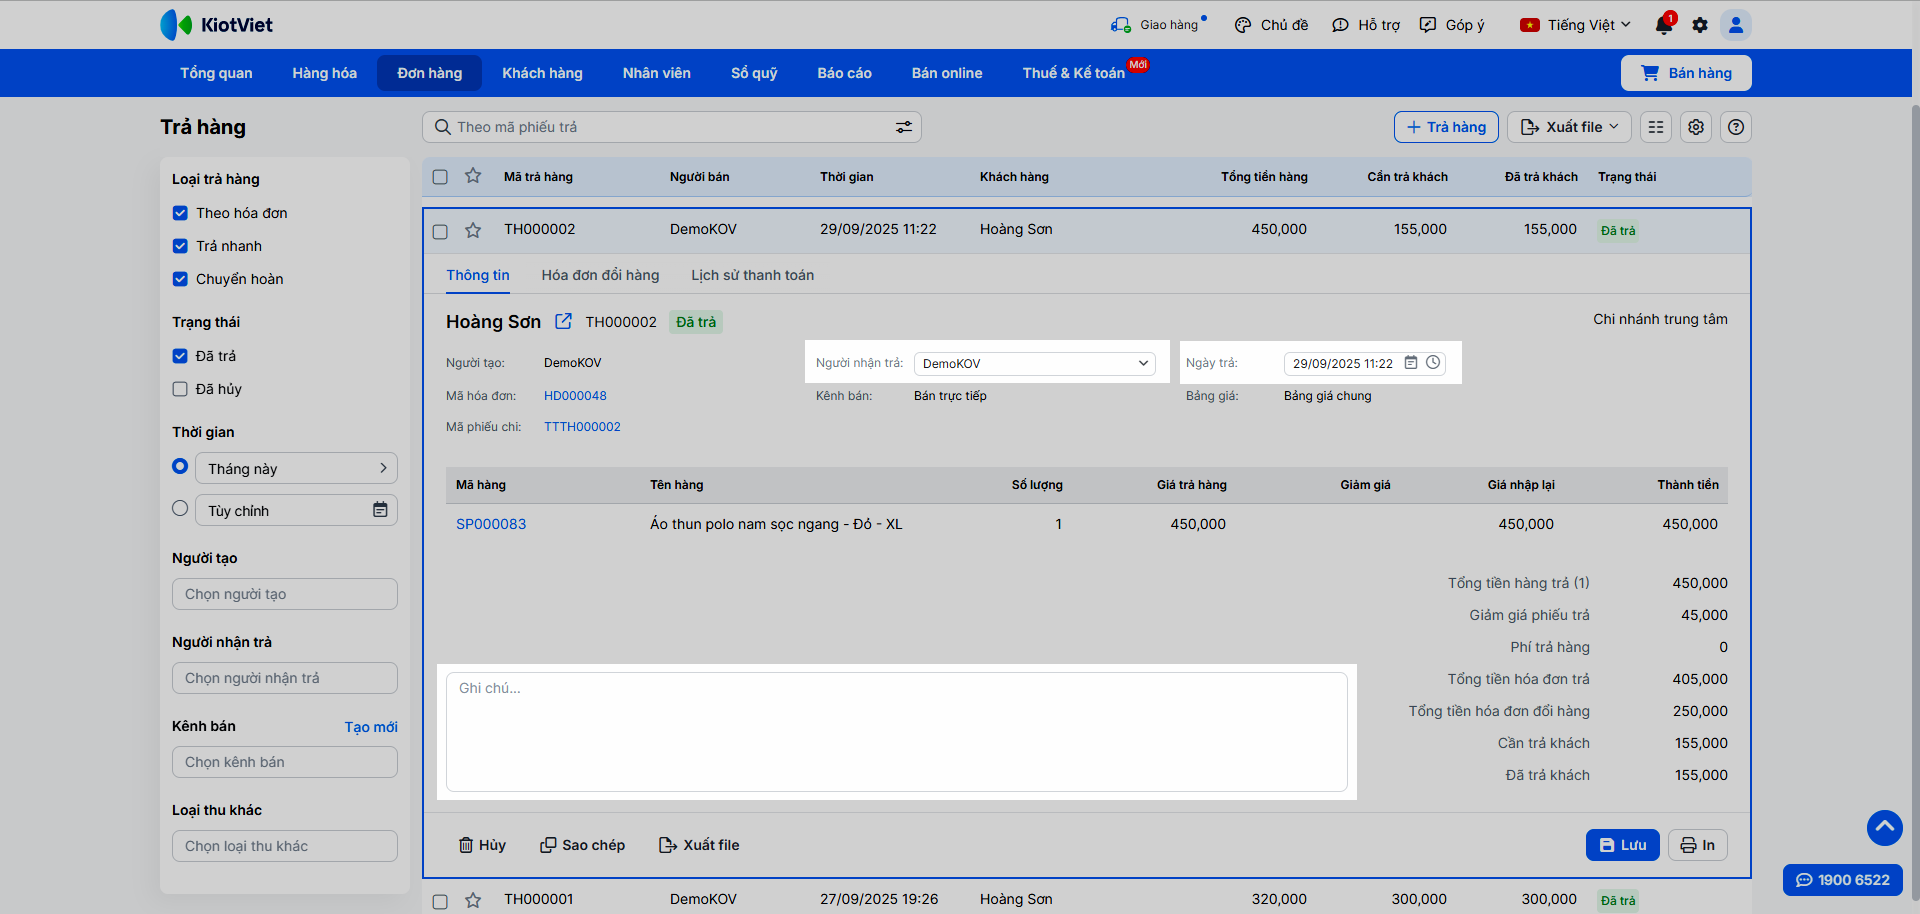Tick the checkbox for row TH000001
Image resolution: width=1920 pixels, height=914 pixels.
pos(440,902)
